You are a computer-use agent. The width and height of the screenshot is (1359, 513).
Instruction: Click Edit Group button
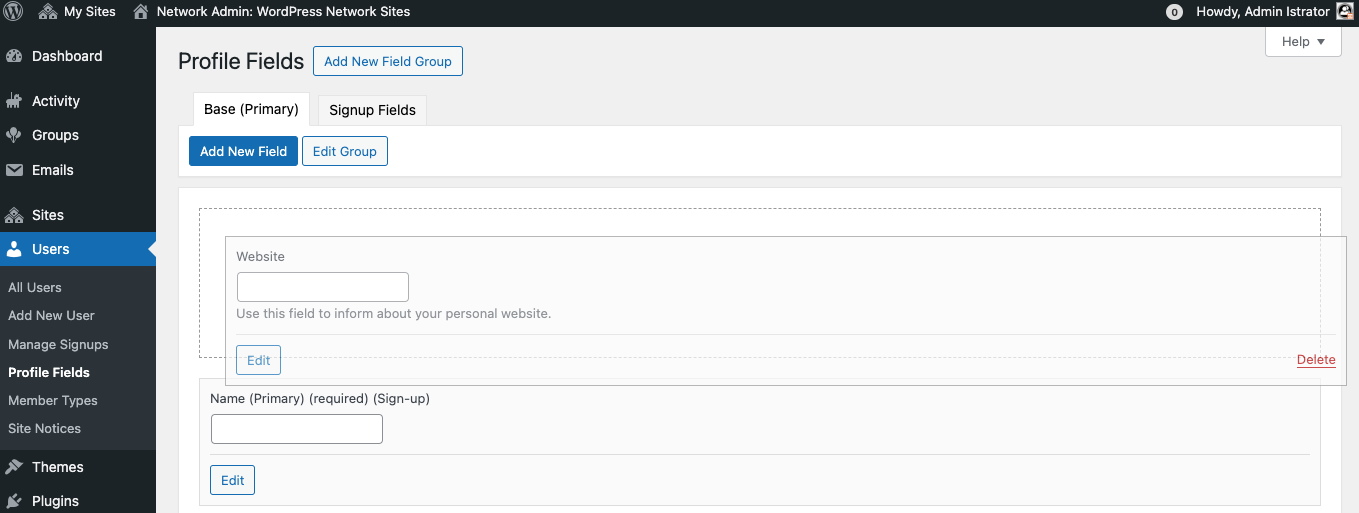(x=345, y=151)
